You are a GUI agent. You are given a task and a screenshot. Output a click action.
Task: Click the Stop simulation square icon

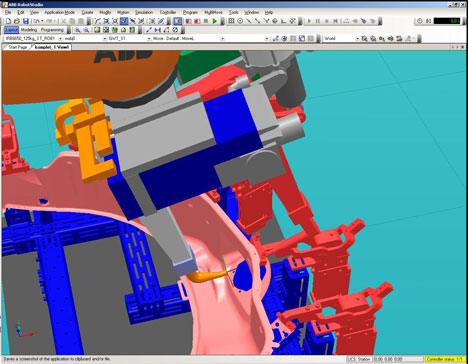point(206,21)
